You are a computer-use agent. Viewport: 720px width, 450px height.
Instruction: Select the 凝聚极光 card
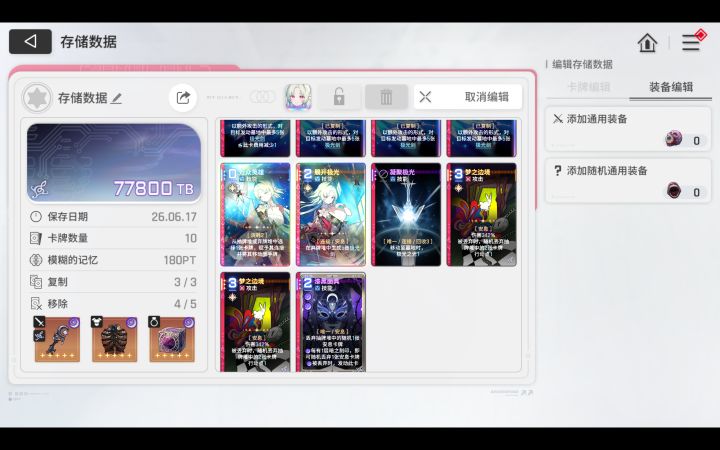(x=406, y=214)
